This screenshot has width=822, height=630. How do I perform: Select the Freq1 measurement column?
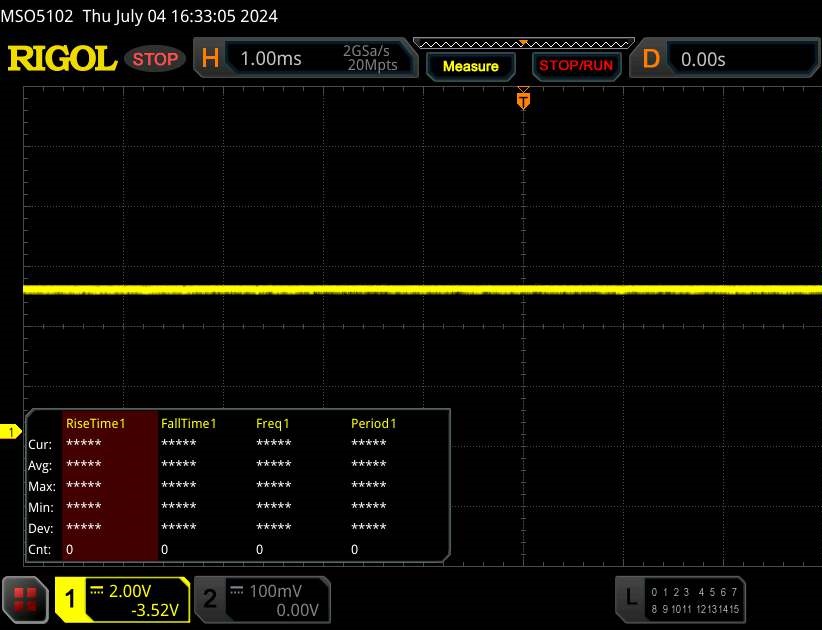(273, 423)
